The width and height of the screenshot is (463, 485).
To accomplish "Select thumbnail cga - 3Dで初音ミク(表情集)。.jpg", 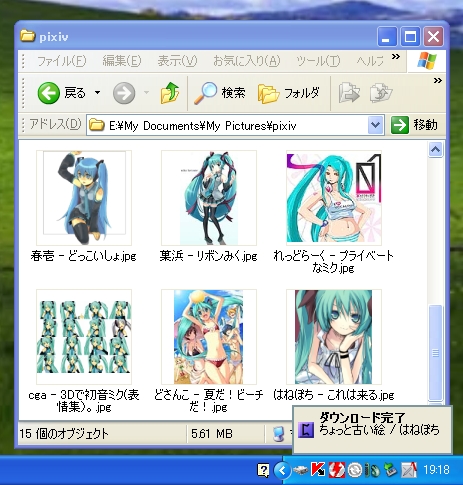I will click(84, 337).
